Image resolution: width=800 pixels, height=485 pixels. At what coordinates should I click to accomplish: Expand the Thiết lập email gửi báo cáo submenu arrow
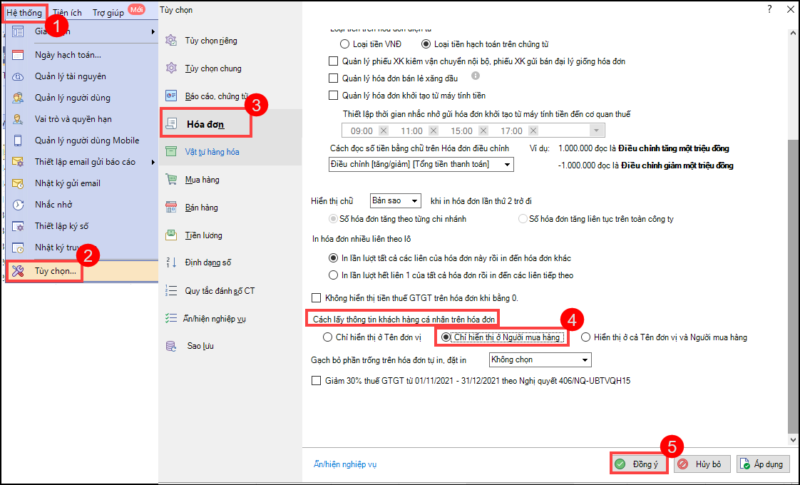153,162
